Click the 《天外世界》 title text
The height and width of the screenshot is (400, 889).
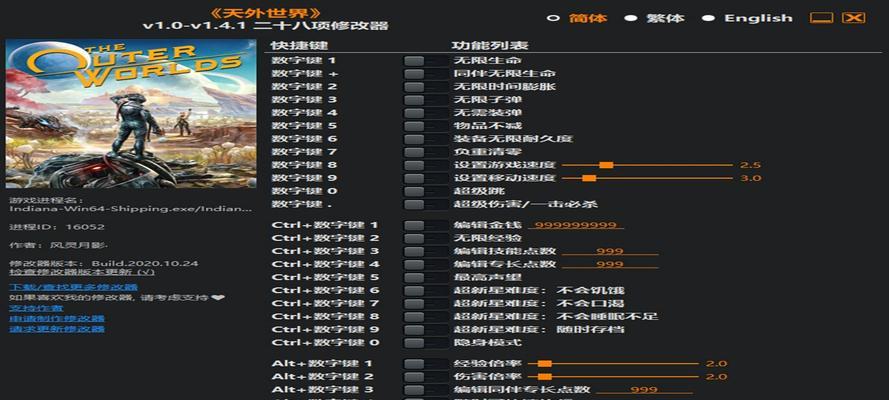265,12
